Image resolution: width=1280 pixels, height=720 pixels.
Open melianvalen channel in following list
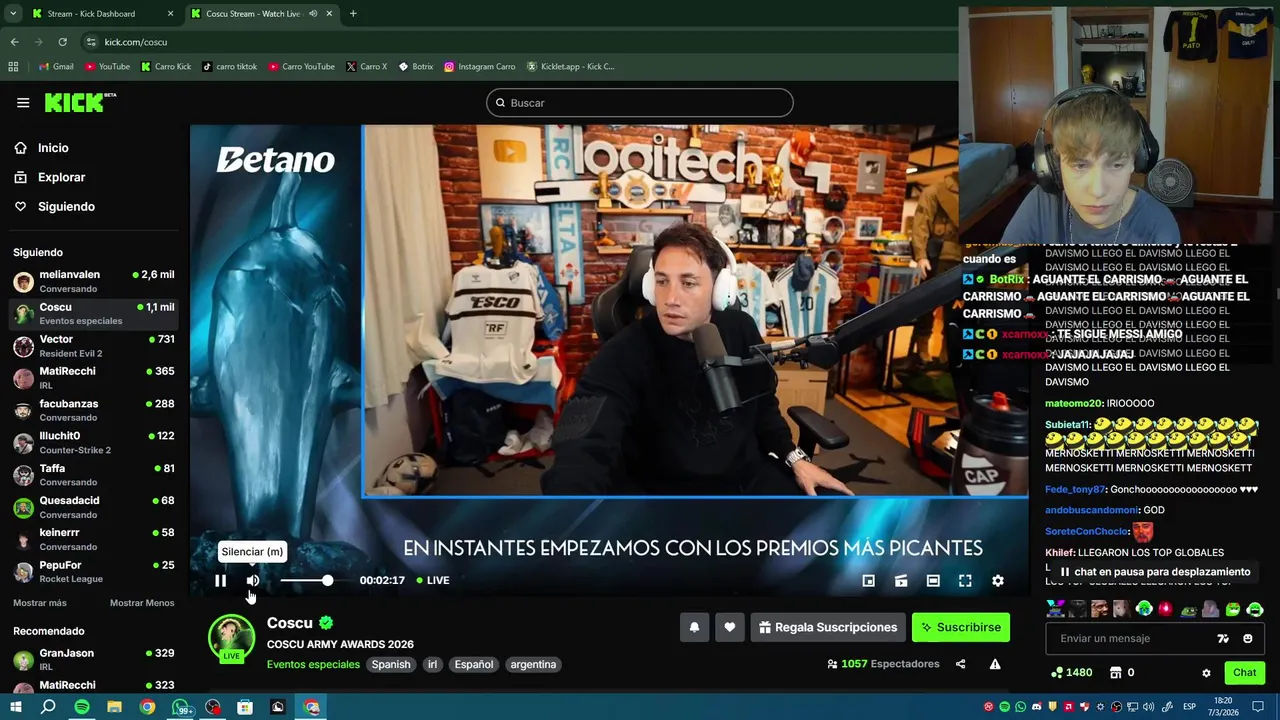94,281
